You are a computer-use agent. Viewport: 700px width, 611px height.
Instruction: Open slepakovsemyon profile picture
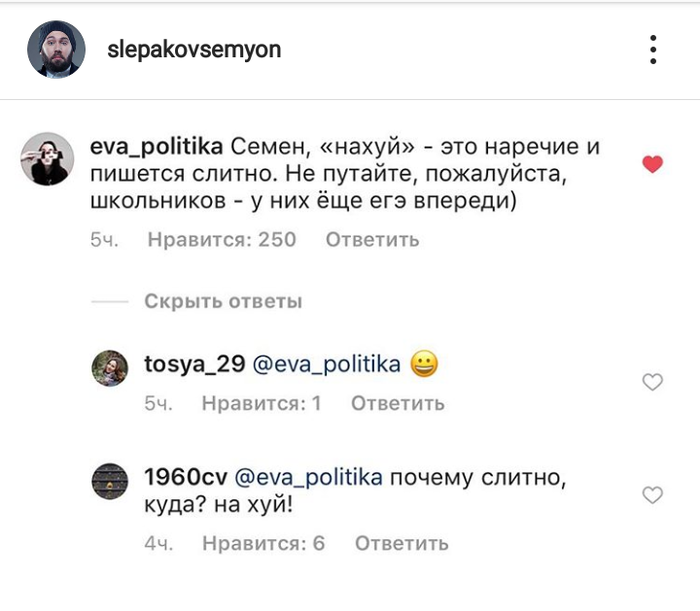pyautogui.click(x=54, y=49)
